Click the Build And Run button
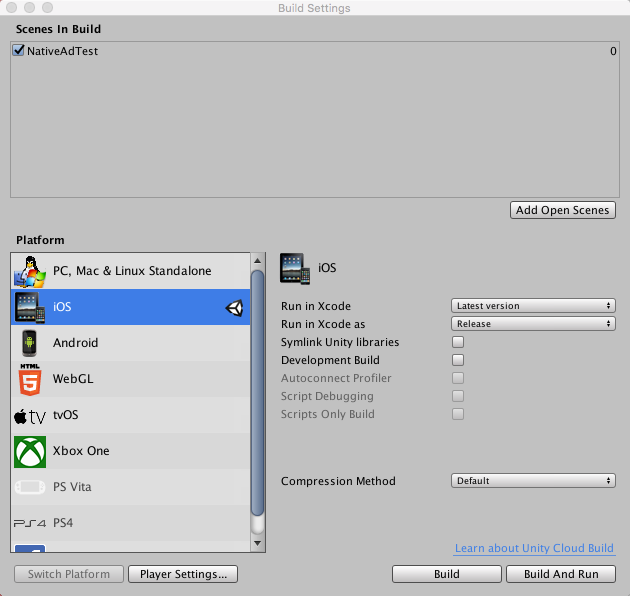Image resolution: width=630 pixels, height=596 pixels. click(x=561, y=574)
